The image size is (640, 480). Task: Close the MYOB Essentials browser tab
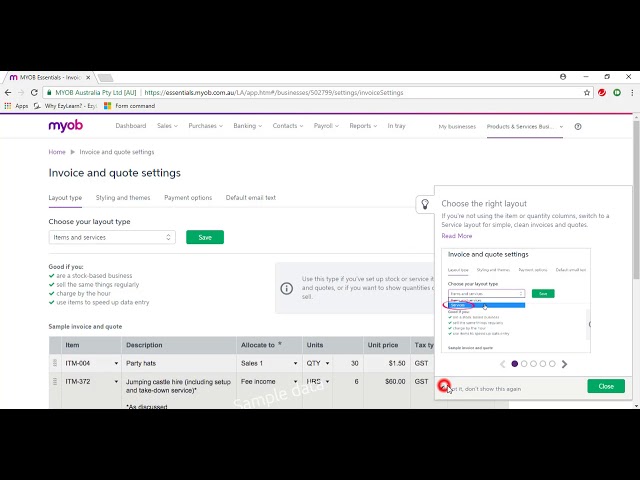click(88, 77)
